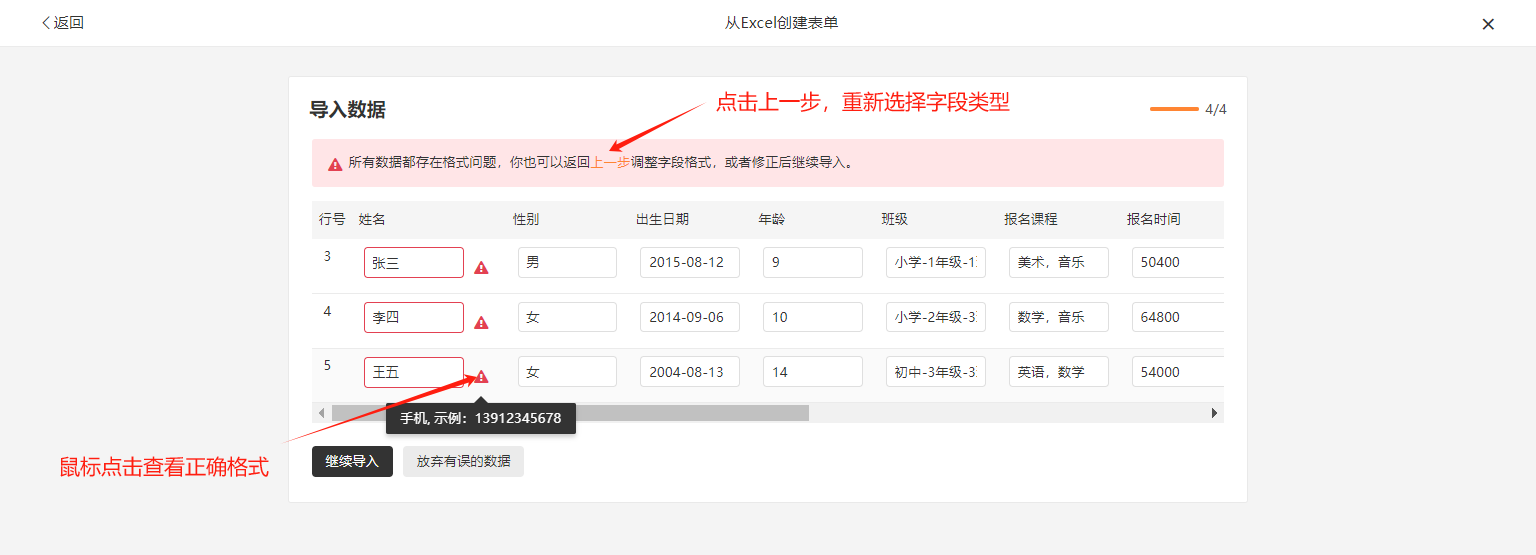The width and height of the screenshot is (1536, 555).
Task: Click the horizontal scrollbar thumb
Action: point(570,413)
